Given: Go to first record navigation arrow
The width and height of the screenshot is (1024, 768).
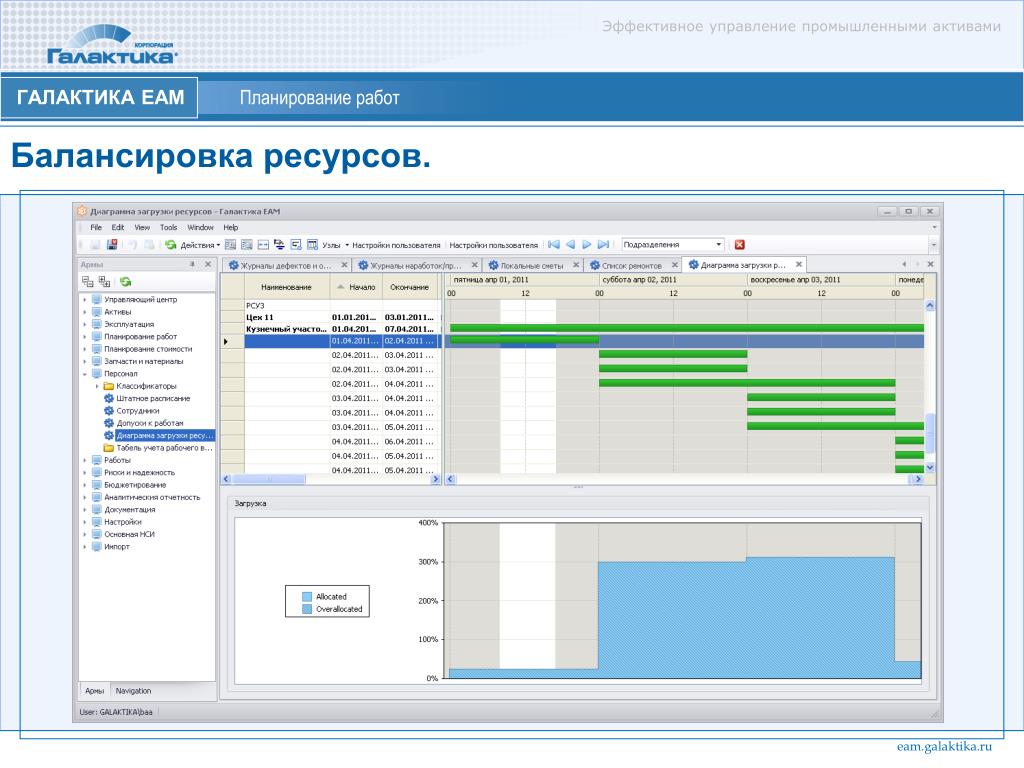Looking at the screenshot, I should [553, 244].
